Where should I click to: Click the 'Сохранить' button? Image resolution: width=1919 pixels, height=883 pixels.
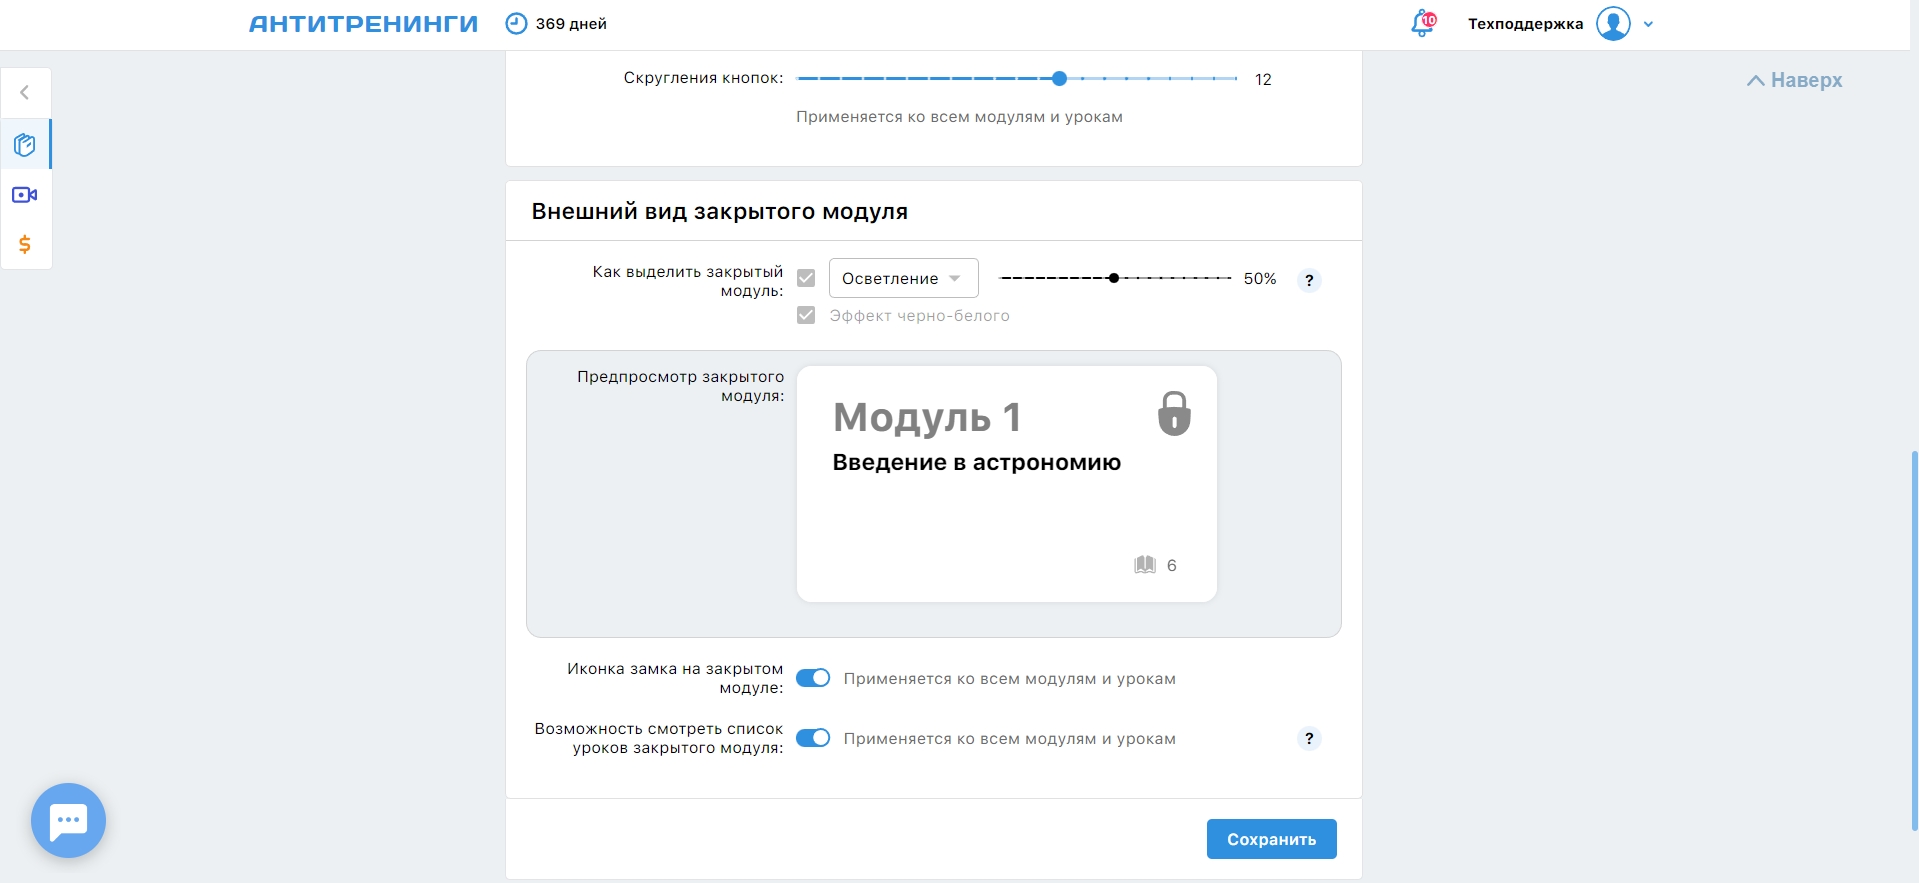pyautogui.click(x=1271, y=839)
